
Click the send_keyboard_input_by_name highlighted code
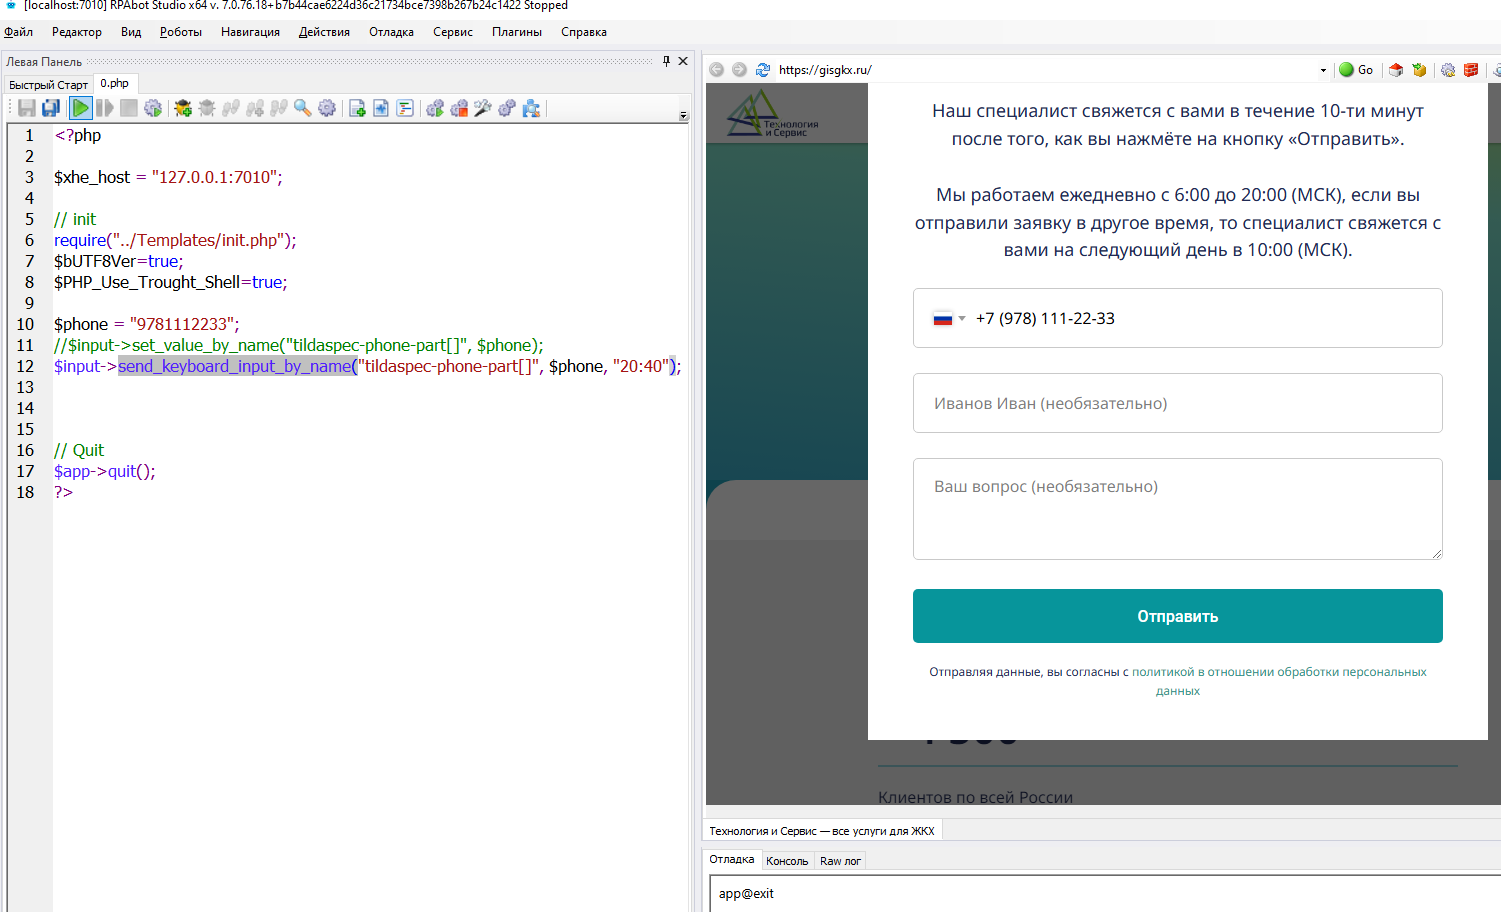(x=236, y=366)
